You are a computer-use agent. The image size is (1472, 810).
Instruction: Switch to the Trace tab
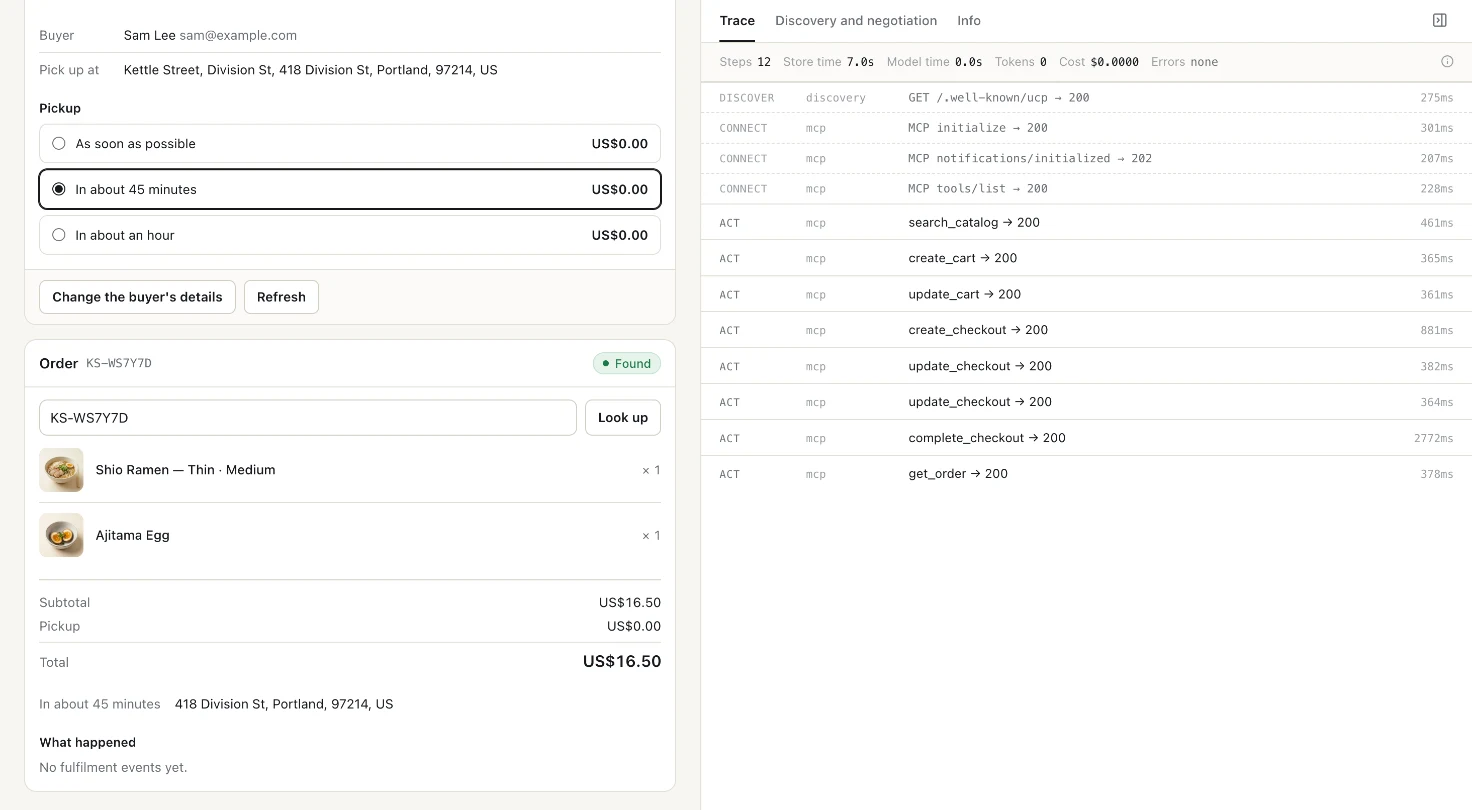[x=737, y=21]
